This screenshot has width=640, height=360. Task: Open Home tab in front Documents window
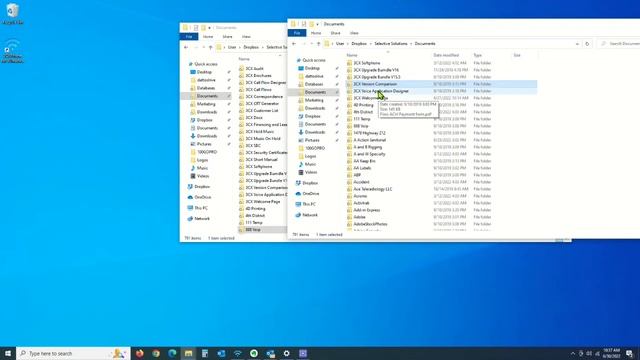316,33
